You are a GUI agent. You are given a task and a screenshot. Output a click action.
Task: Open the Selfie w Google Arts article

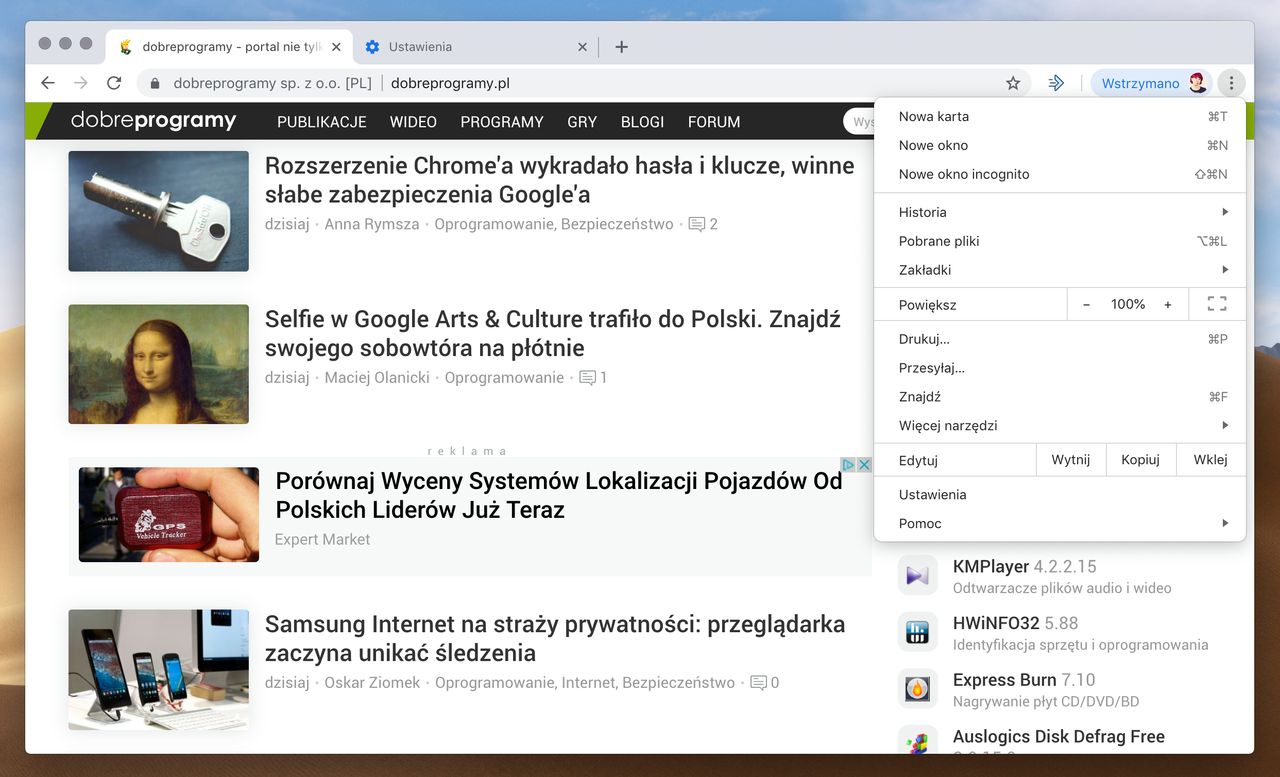(x=552, y=333)
